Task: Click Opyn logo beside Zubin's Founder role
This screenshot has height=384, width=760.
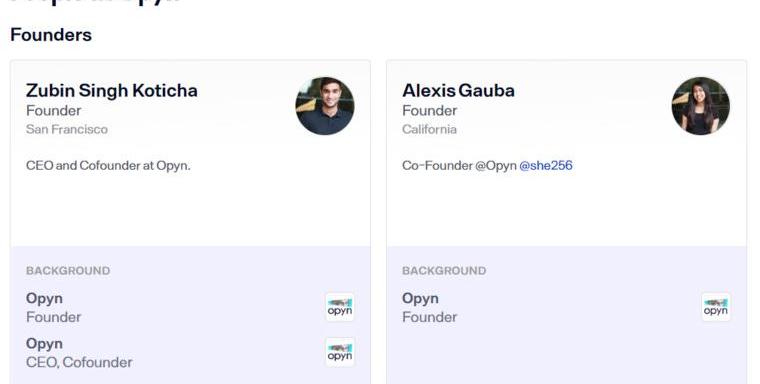Action: pos(340,307)
